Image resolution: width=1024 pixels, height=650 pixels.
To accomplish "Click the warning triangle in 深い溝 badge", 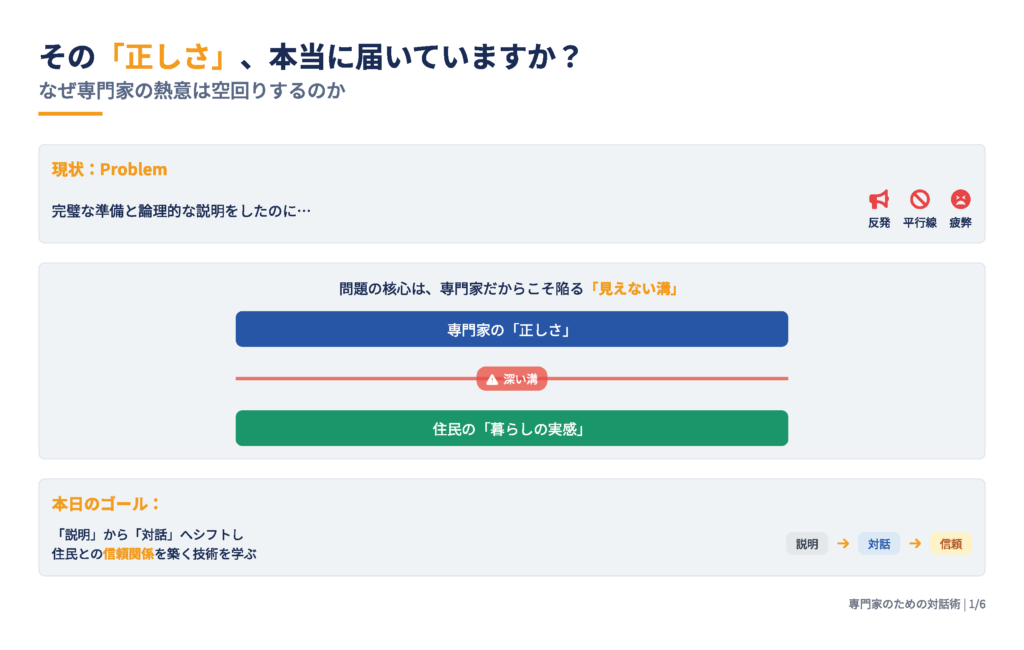I will point(492,379).
